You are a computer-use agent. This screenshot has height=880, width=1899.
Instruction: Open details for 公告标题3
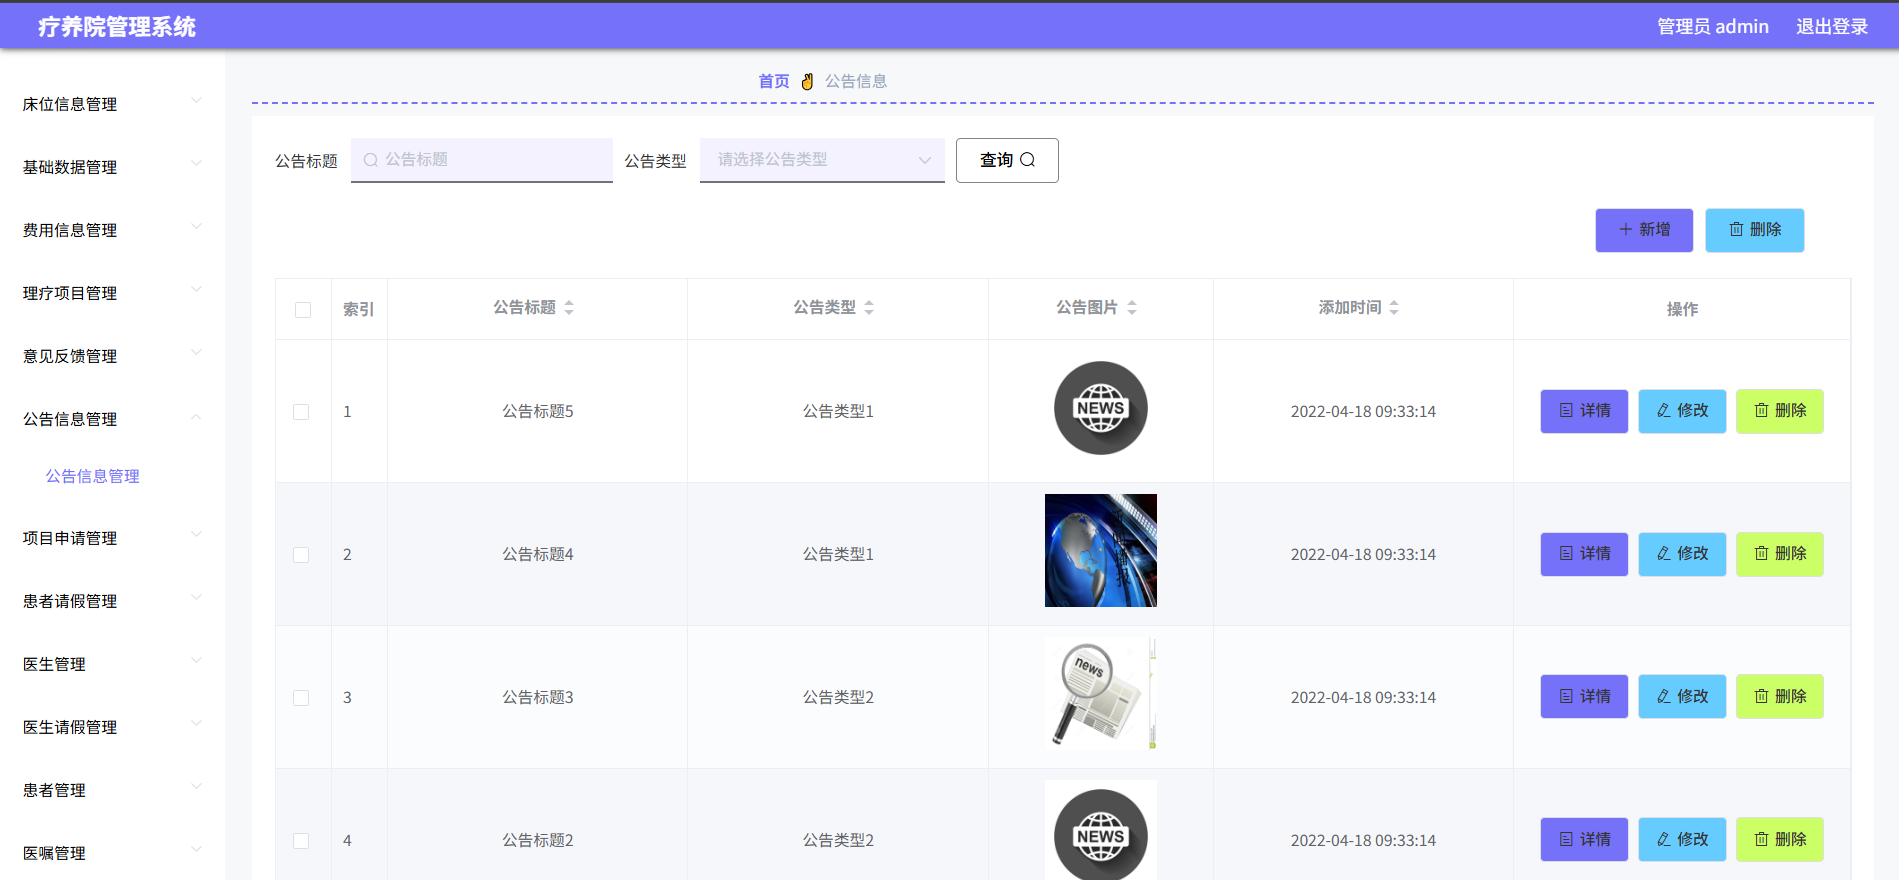coord(1584,697)
